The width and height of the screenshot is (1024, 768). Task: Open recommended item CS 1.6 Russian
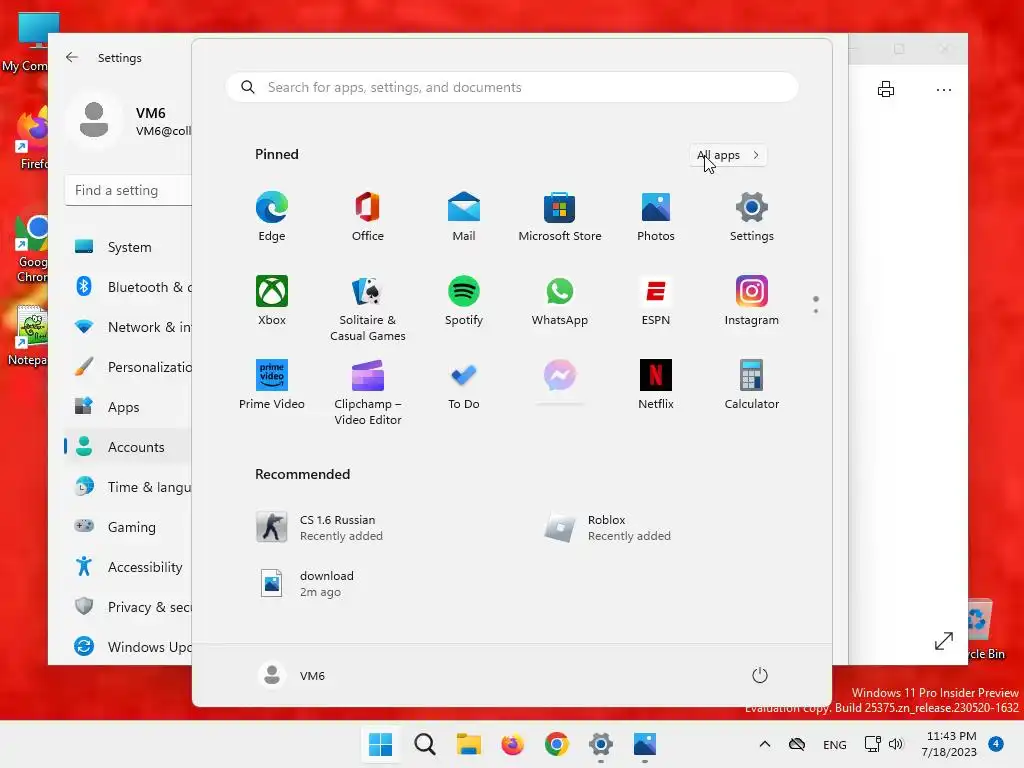click(320, 528)
